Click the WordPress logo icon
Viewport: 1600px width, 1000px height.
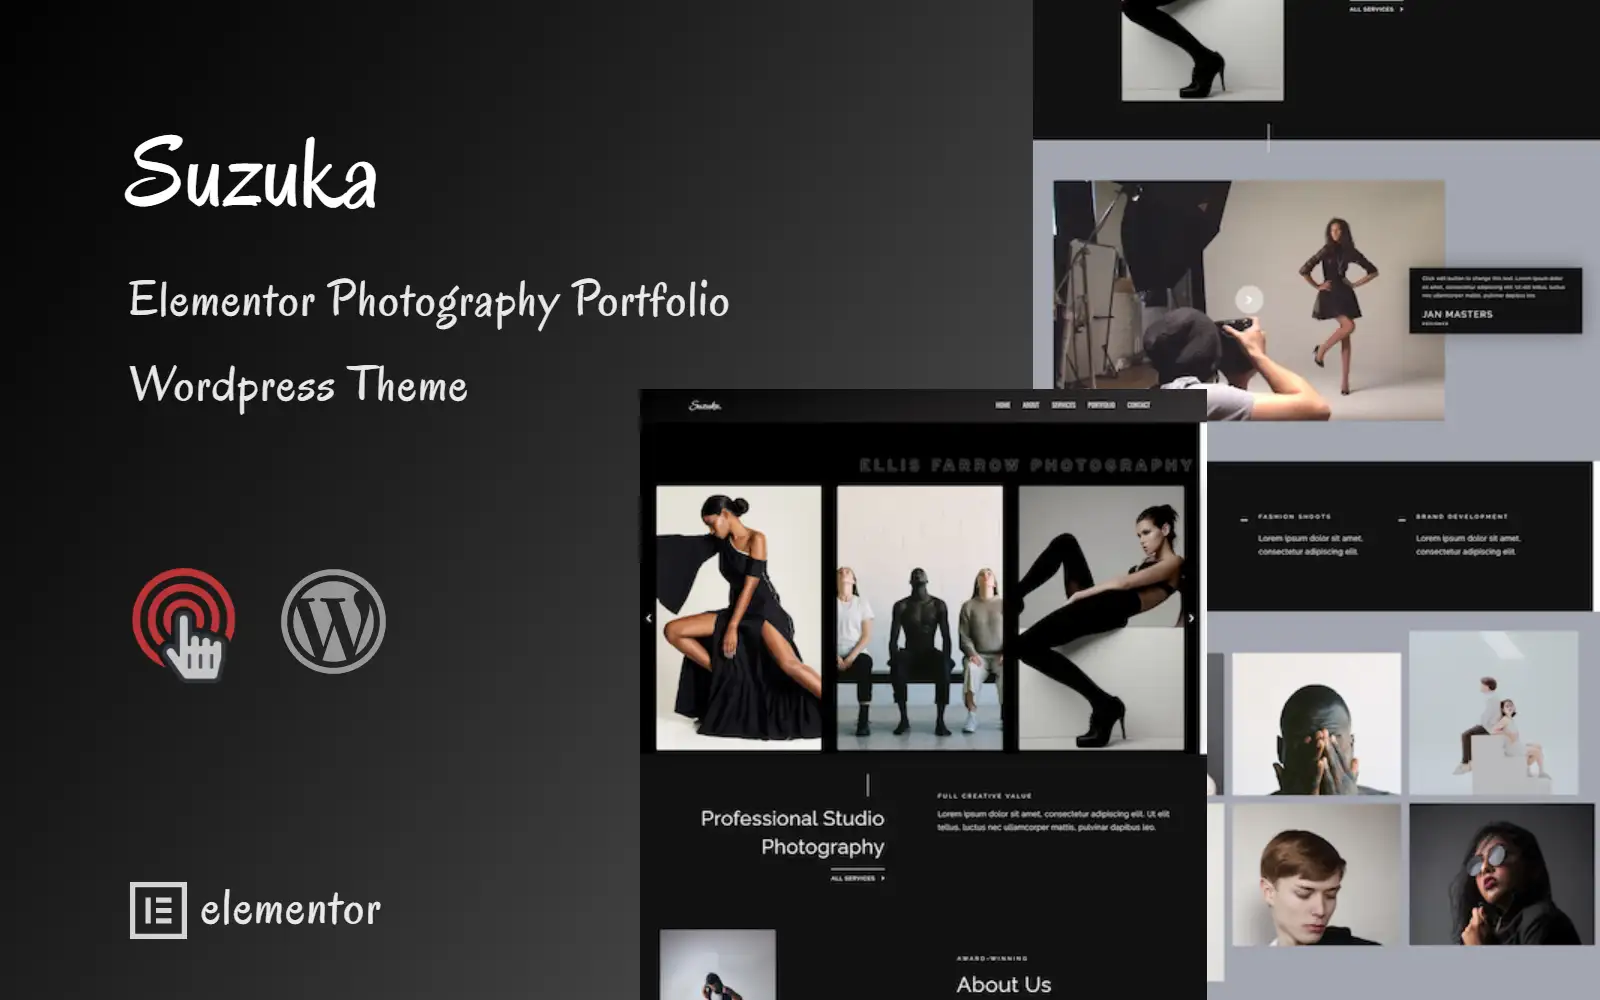click(333, 621)
